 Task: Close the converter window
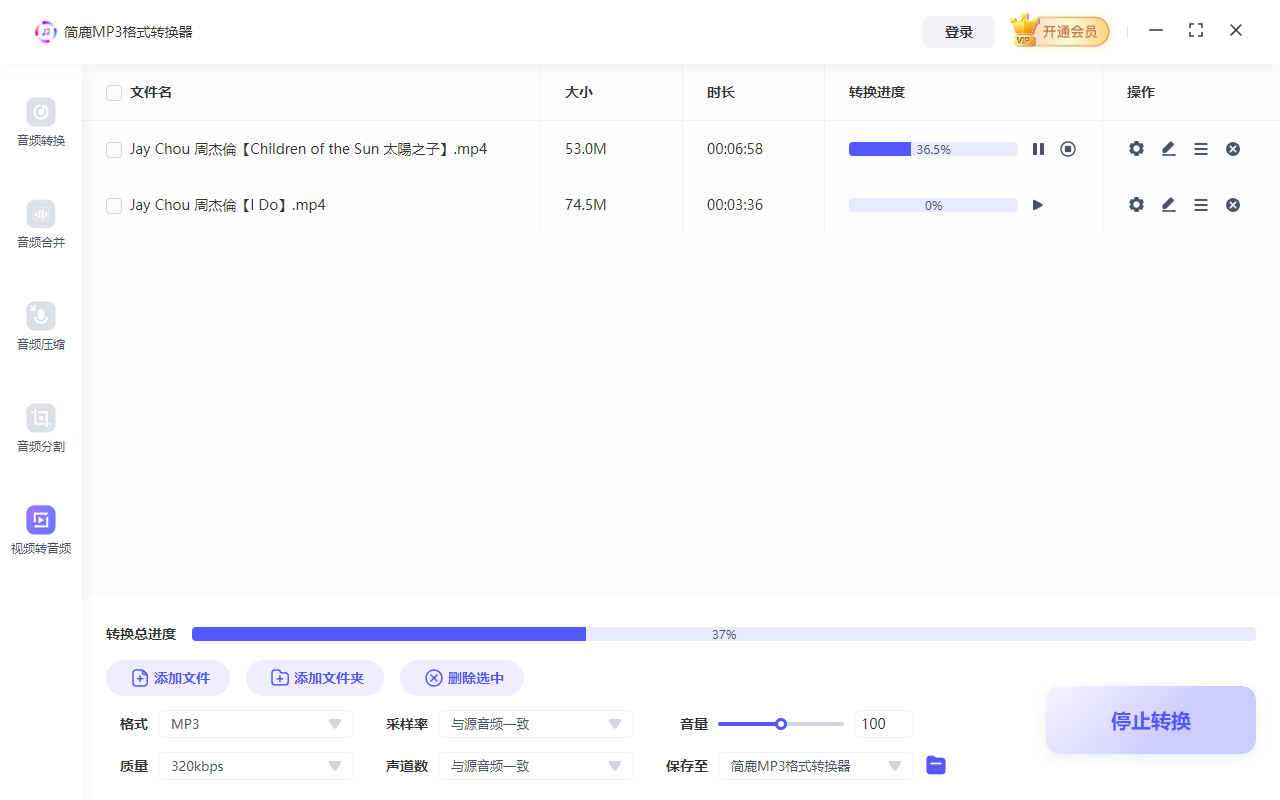click(x=1236, y=30)
